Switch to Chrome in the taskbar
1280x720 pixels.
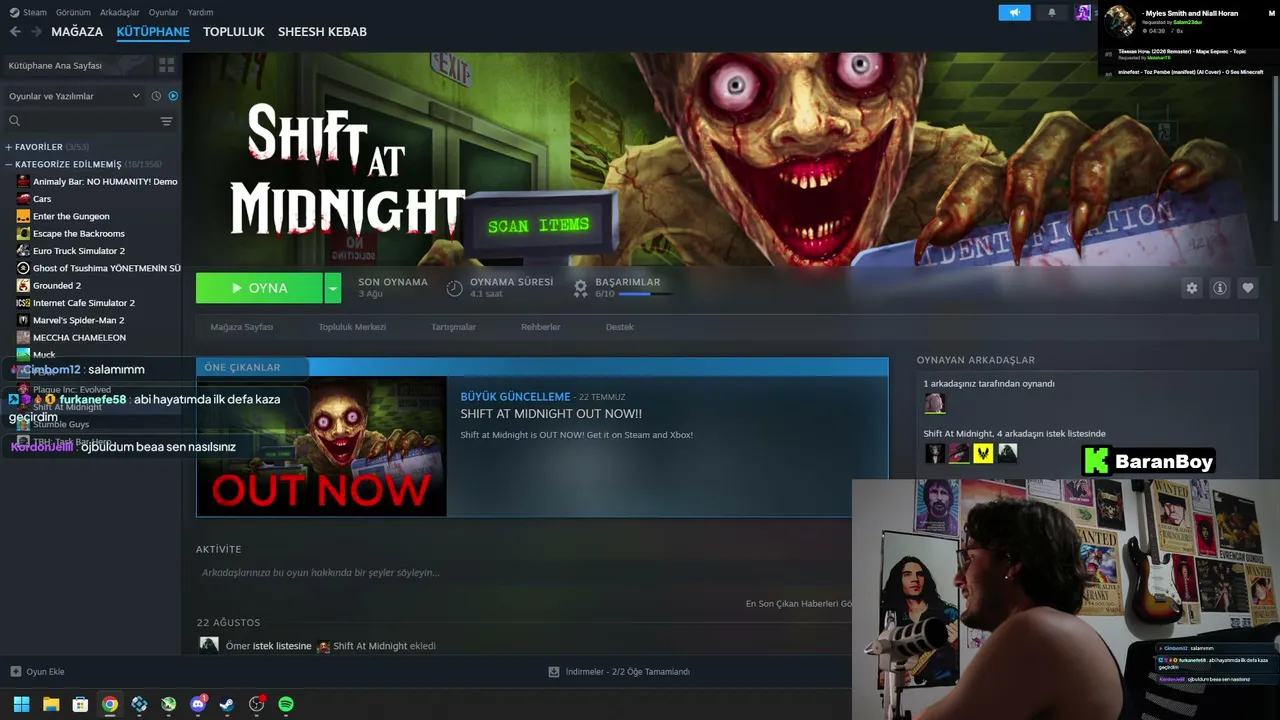pos(110,704)
